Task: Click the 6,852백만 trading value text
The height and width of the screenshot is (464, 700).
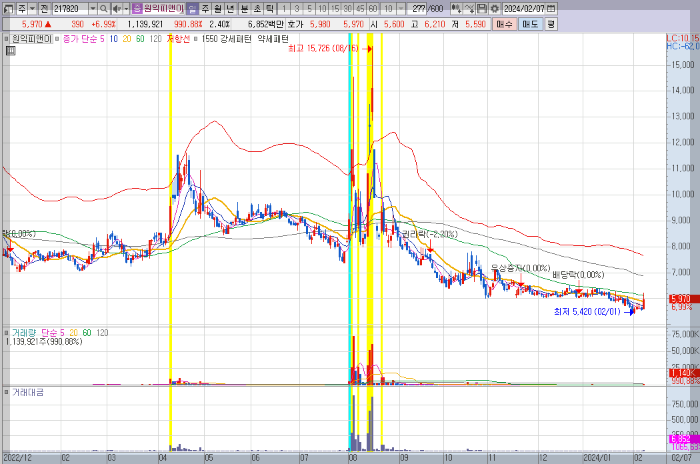Action: tap(265, 24)
